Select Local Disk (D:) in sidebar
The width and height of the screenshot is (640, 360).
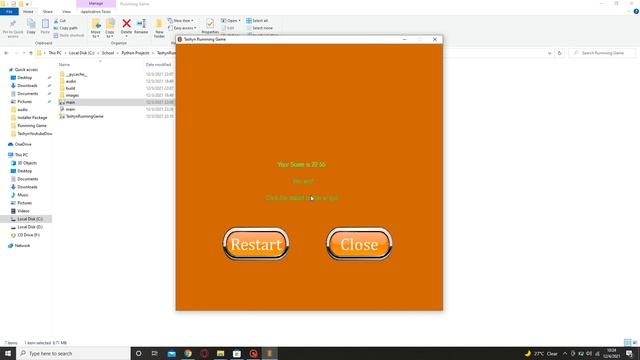click(x=30, y=227)
